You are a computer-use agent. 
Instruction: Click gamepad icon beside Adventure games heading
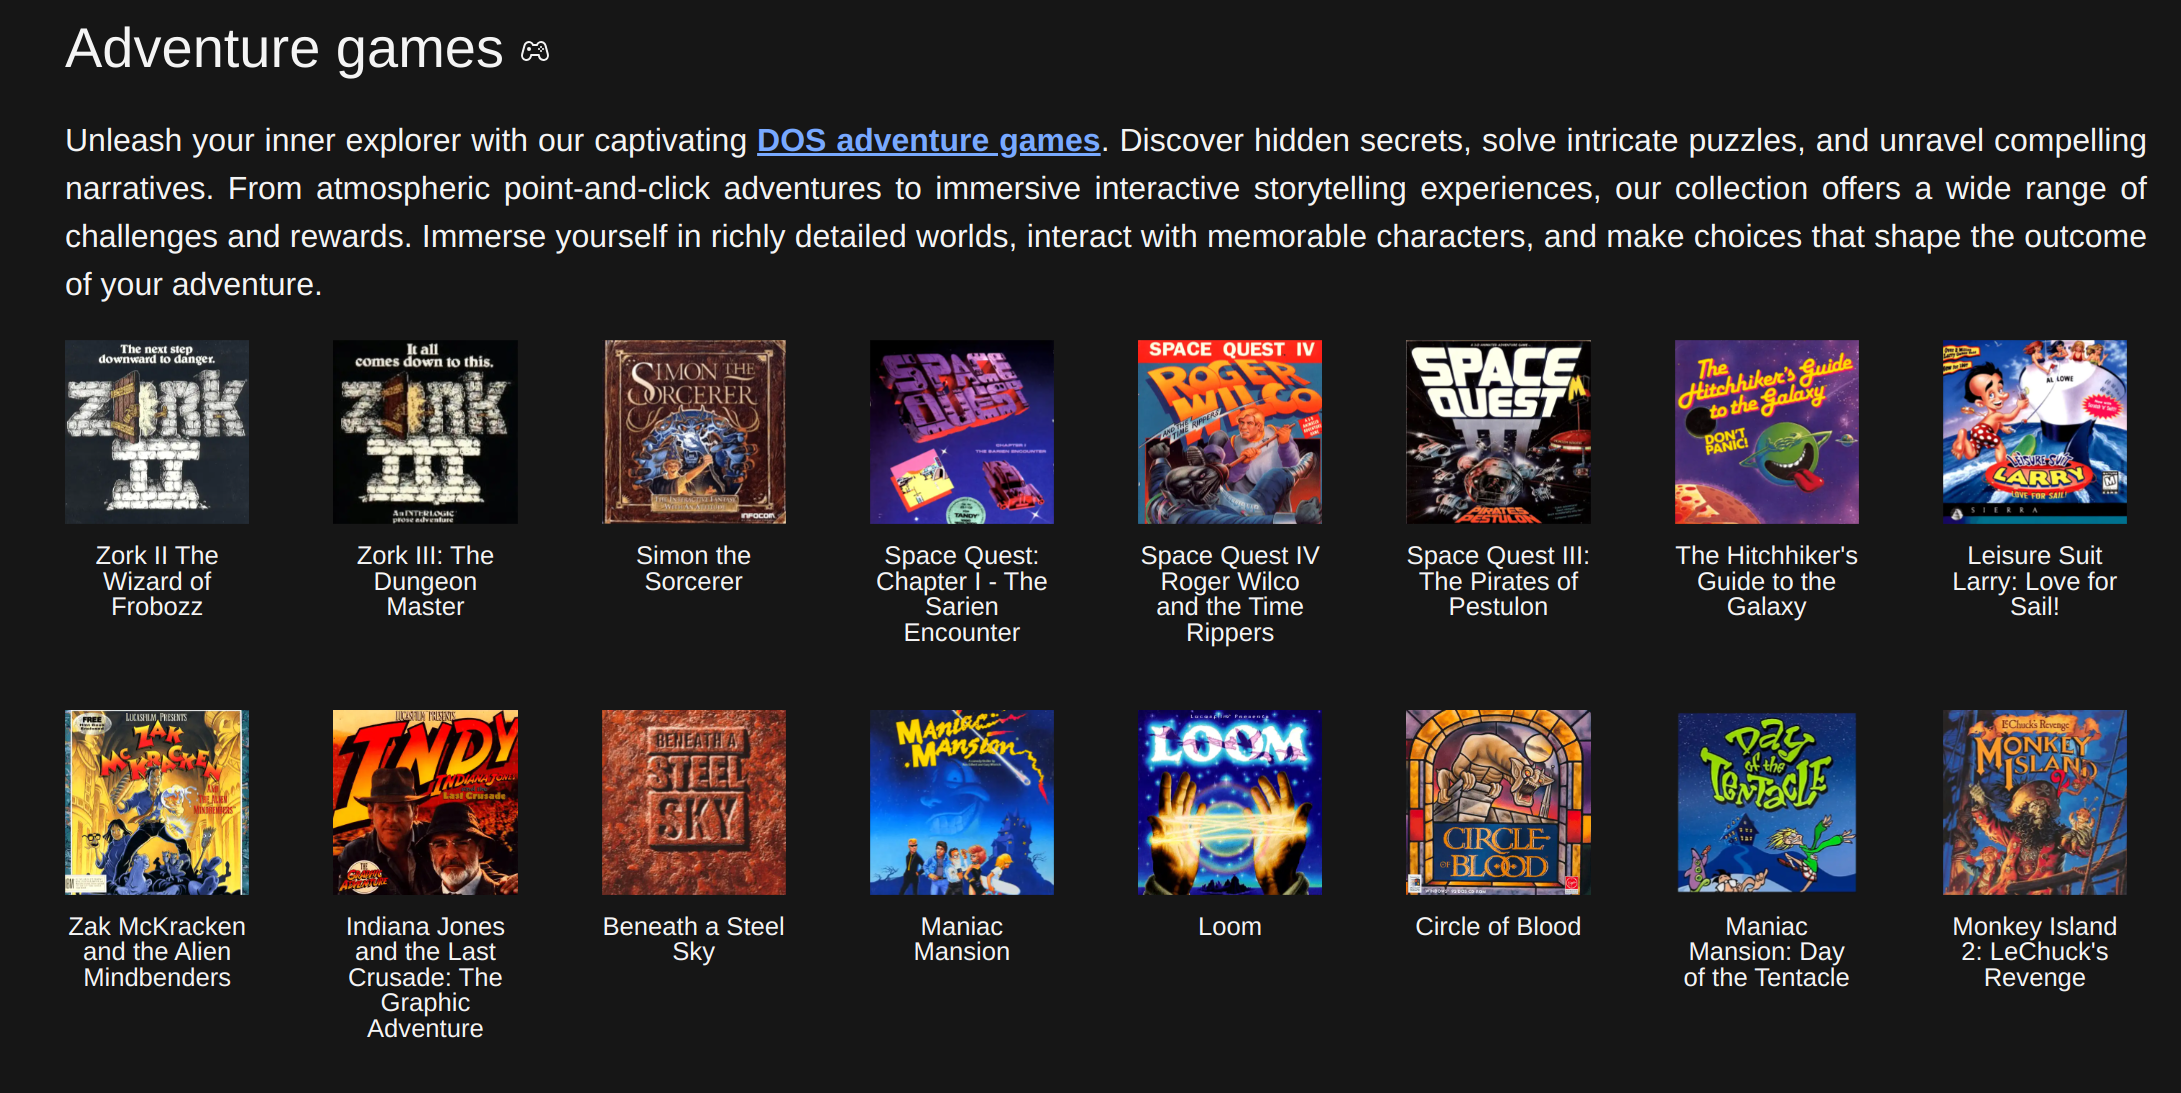(x=535, y=51)
